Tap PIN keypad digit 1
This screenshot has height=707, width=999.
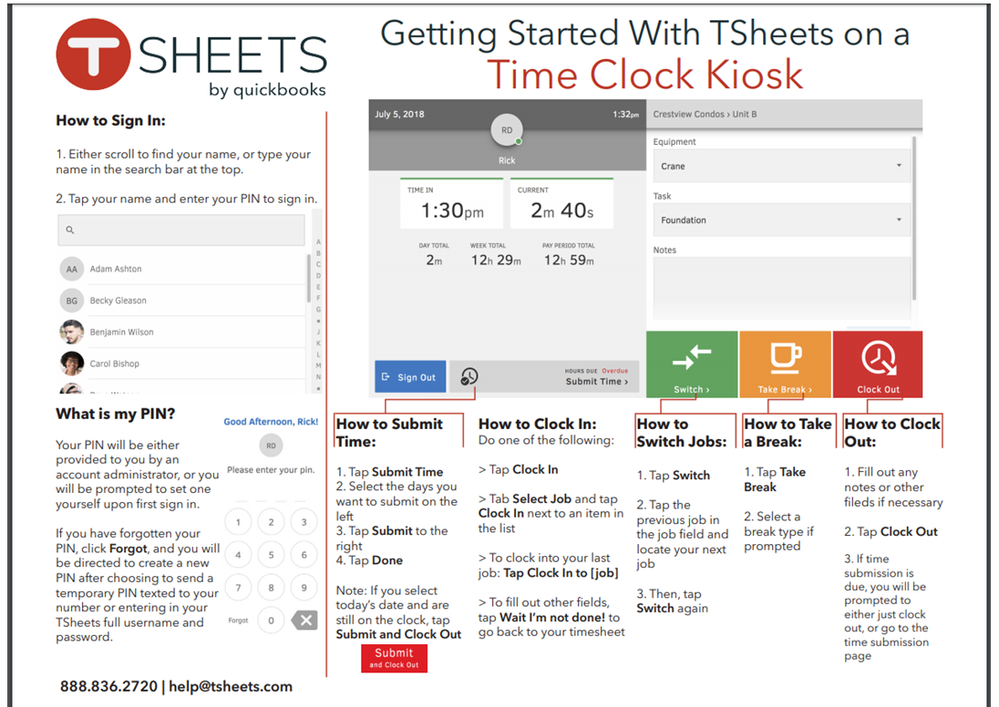tap(238, 522)
